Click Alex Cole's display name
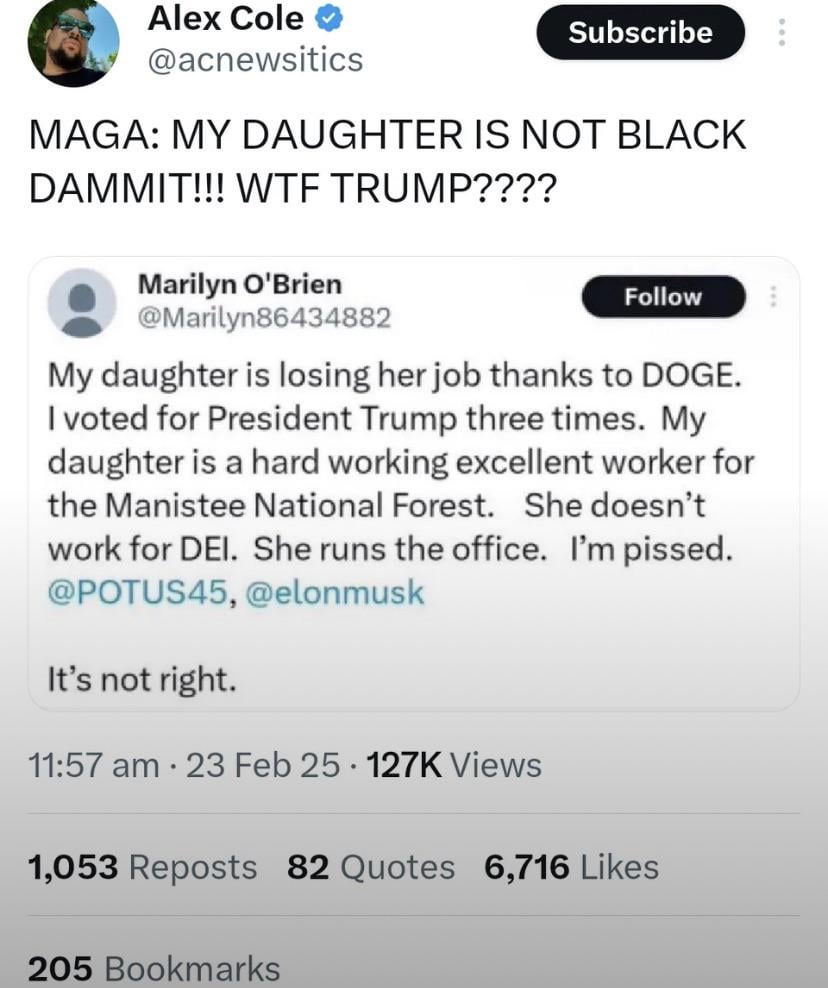828x988 pixels. pos(225,17)
